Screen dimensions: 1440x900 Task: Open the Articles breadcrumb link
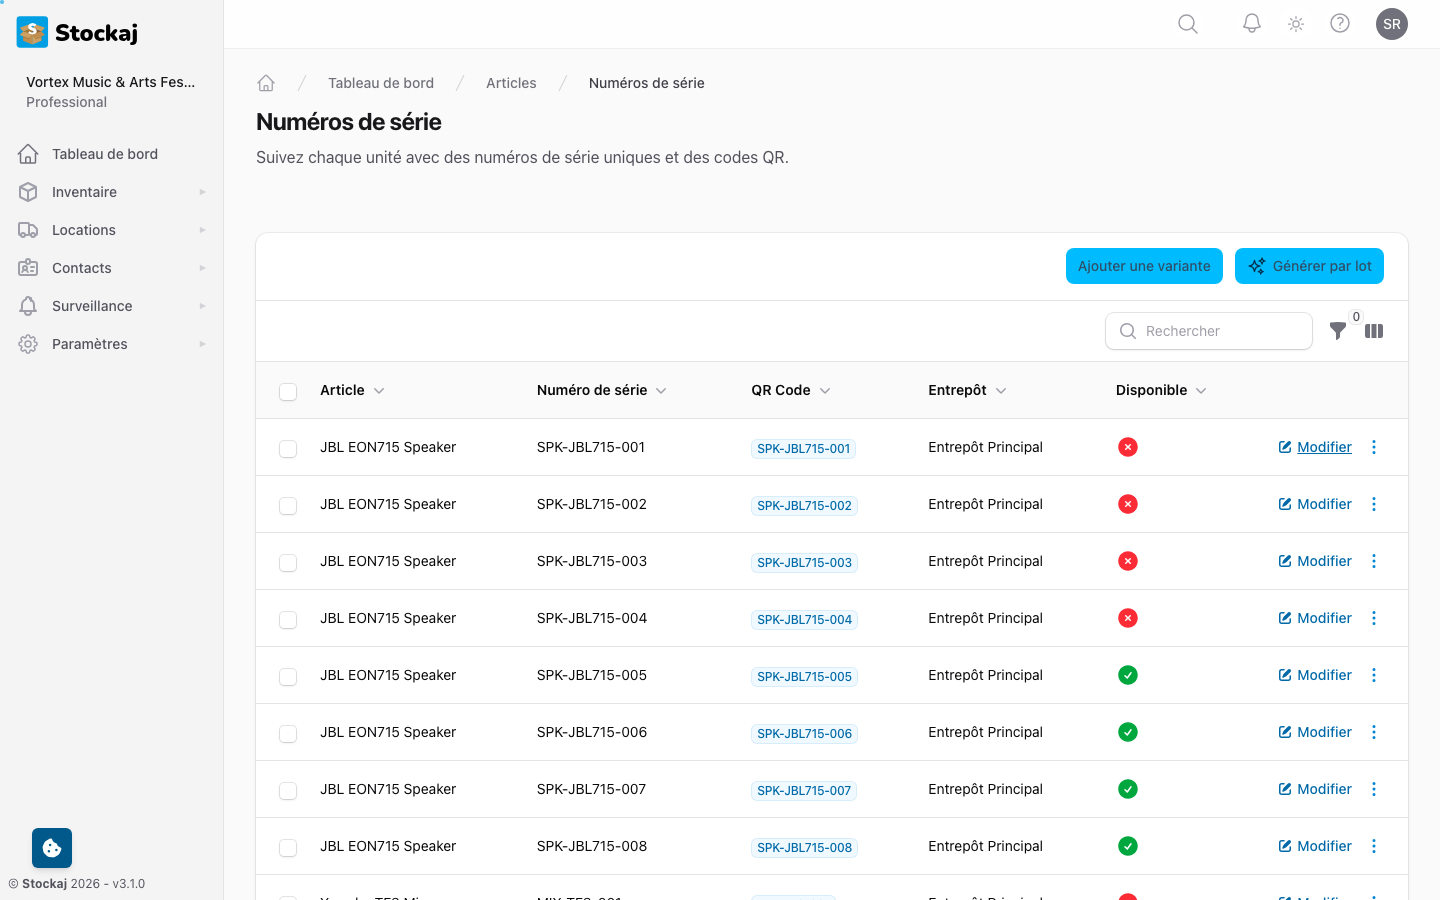511,83
